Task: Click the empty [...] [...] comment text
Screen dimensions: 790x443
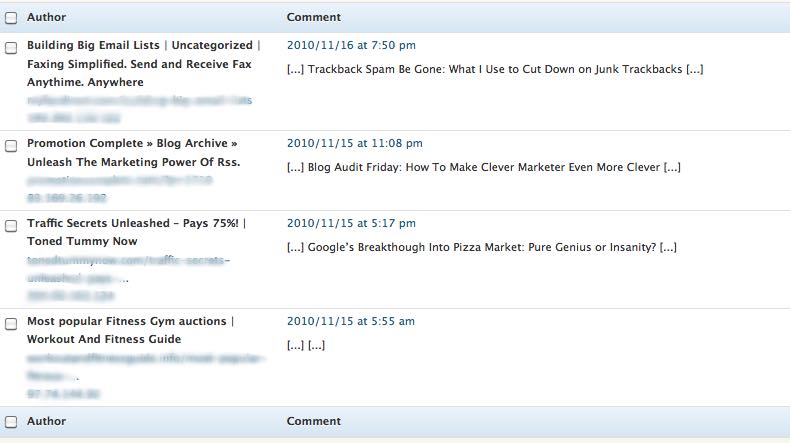Action: coord(306,345)
